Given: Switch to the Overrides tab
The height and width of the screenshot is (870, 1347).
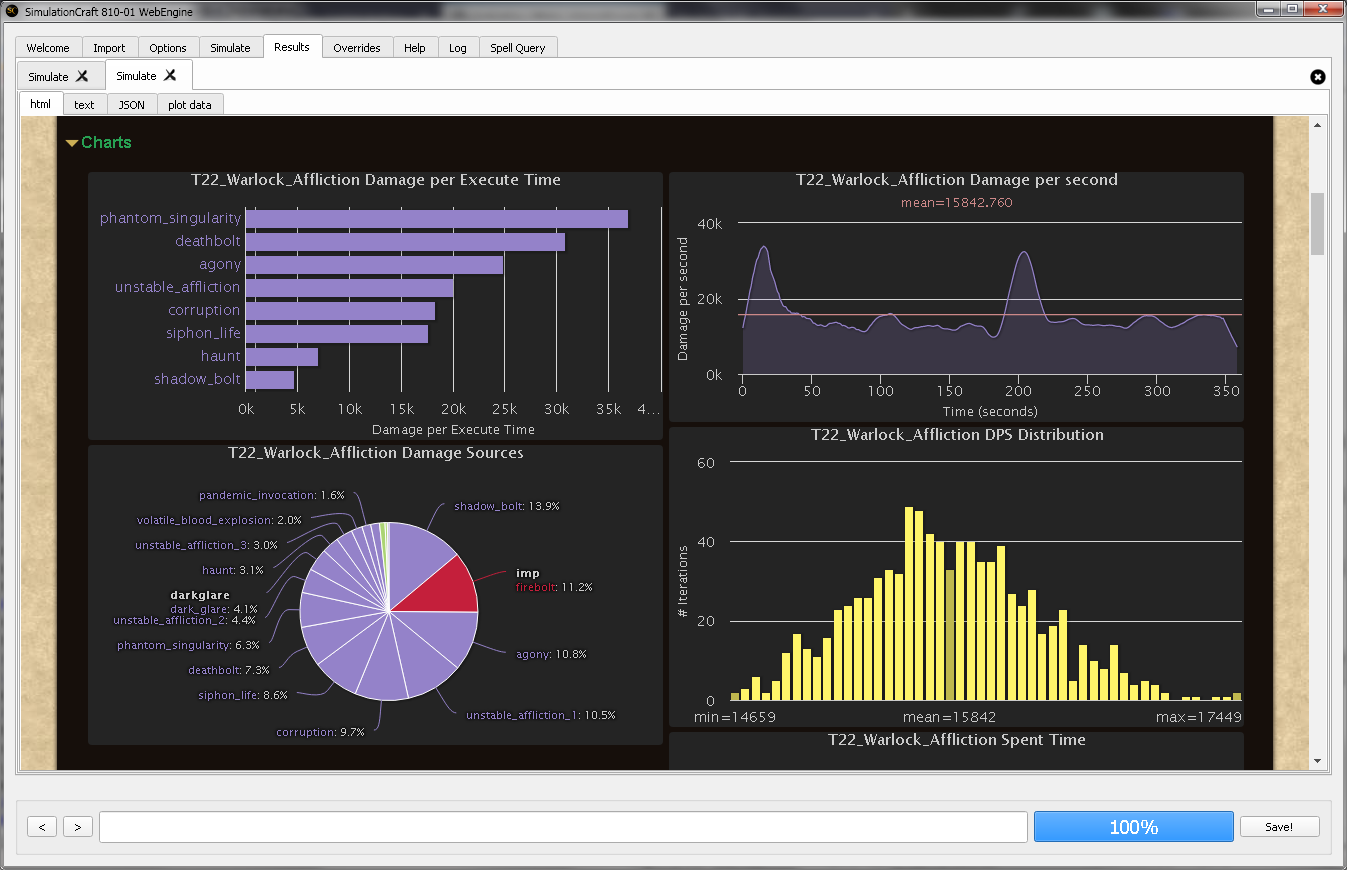Looking at the screenshot, I should [356, 48].
